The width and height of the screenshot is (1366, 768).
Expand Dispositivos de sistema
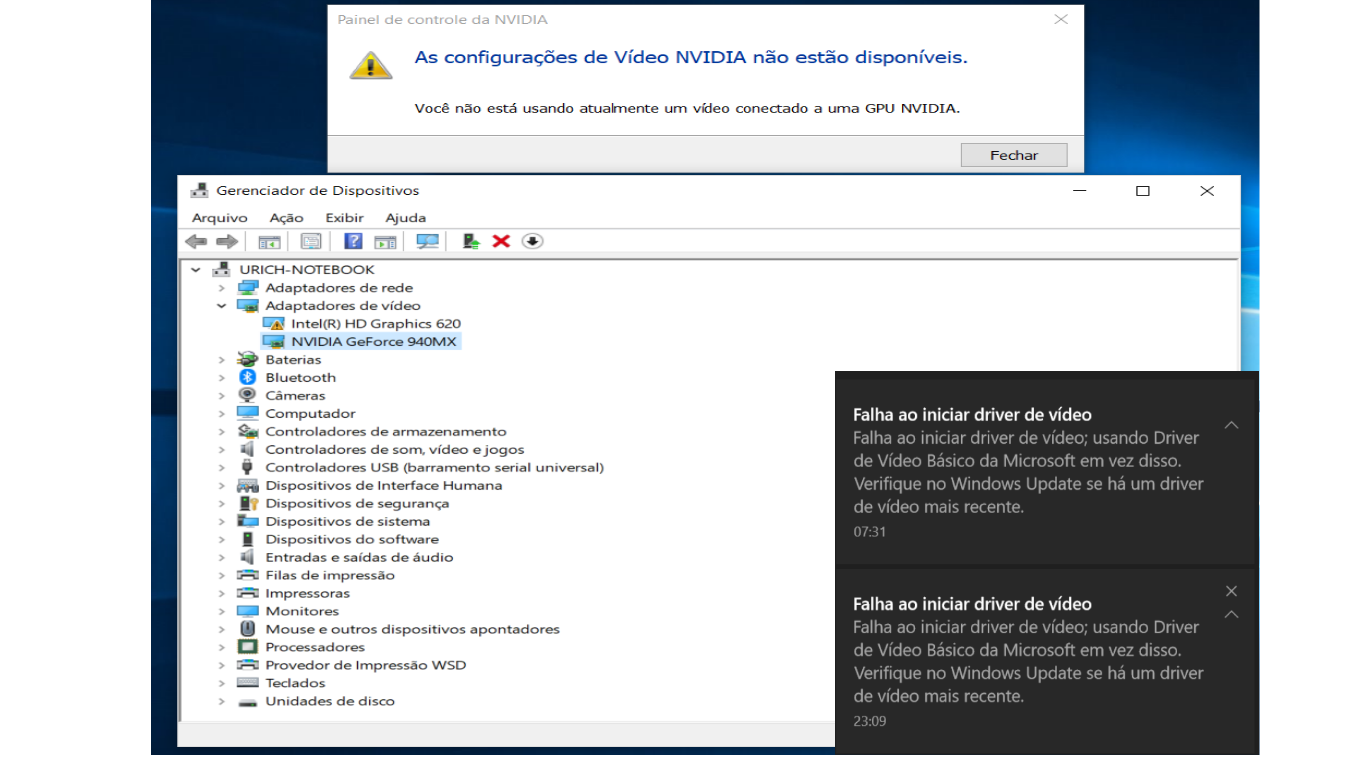click(222, 521)
